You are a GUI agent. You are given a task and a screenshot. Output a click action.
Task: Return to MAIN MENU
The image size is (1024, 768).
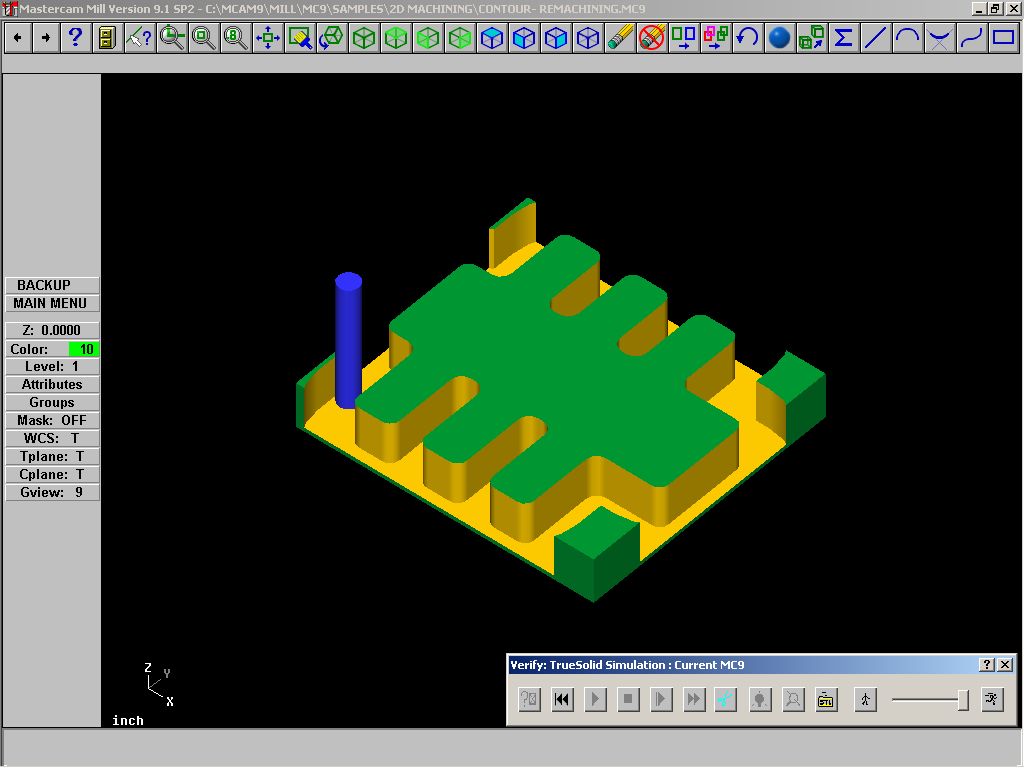pos(52,304)
